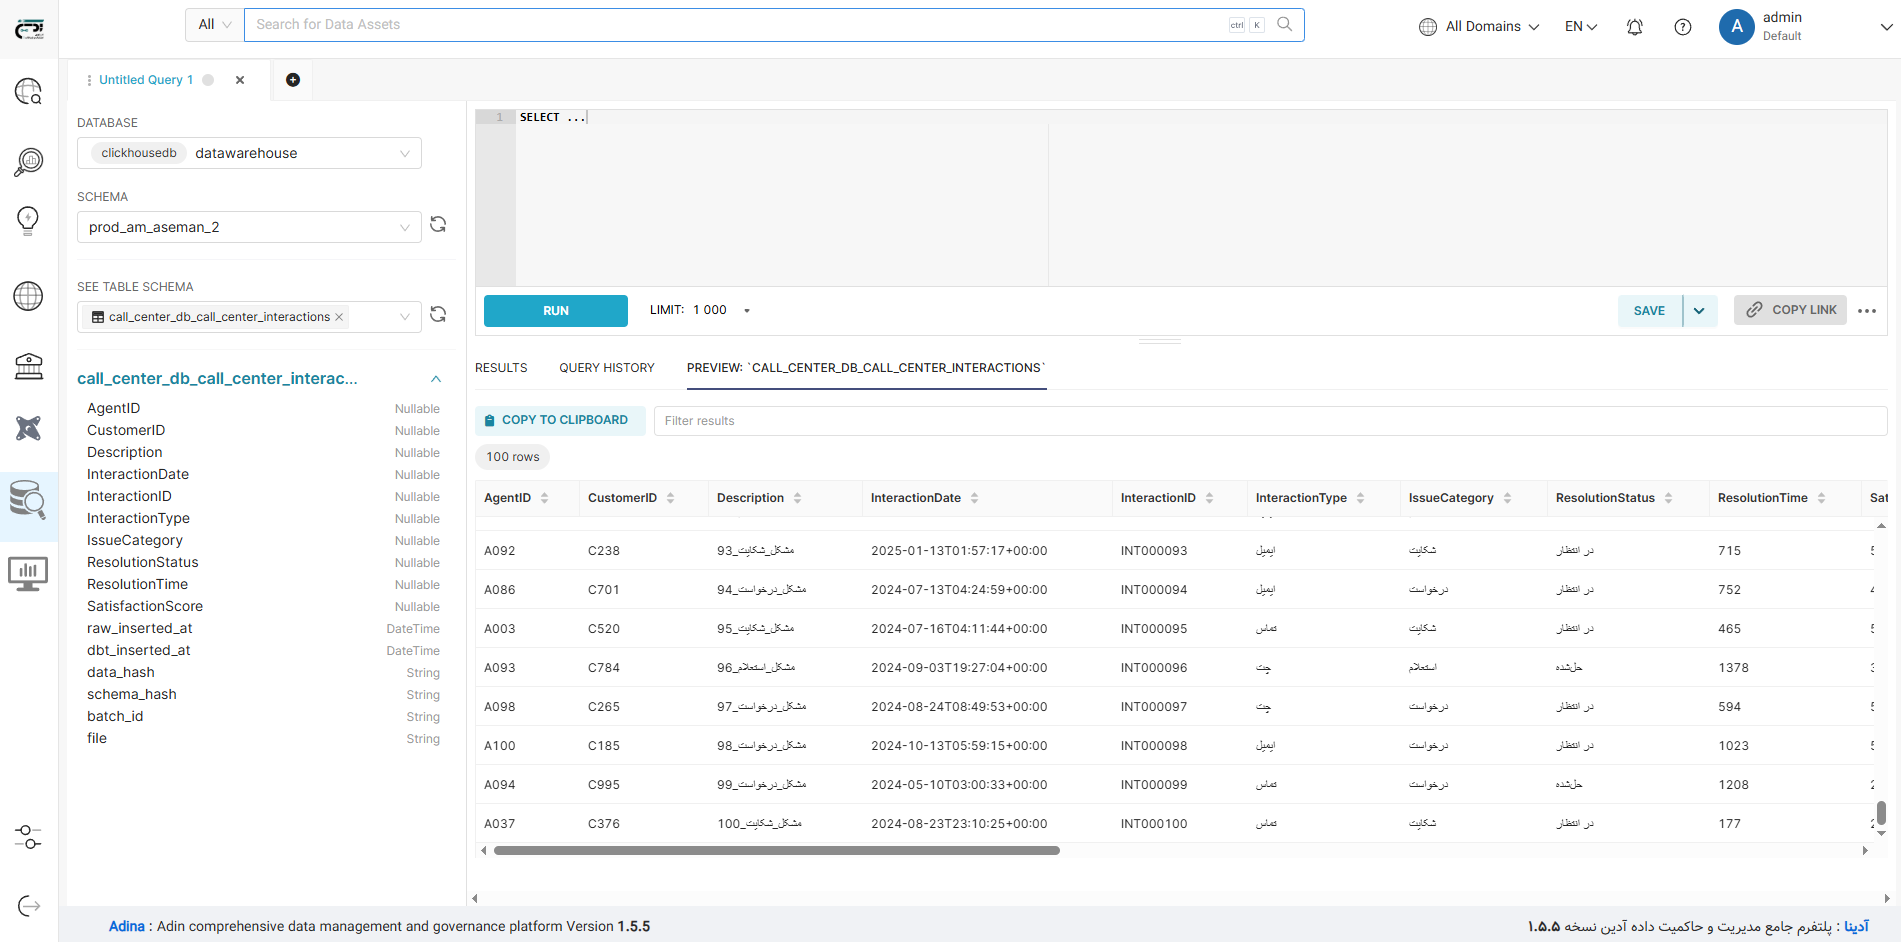Refresh the table schema list
Screen dimensions: 1901x942
coord(438,315)
